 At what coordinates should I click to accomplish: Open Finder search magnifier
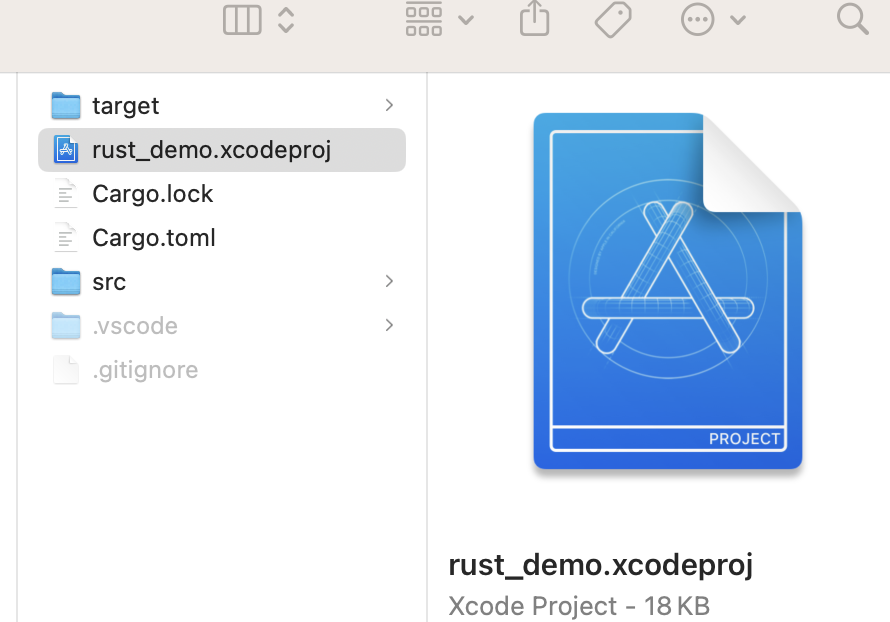pos(853,19)
